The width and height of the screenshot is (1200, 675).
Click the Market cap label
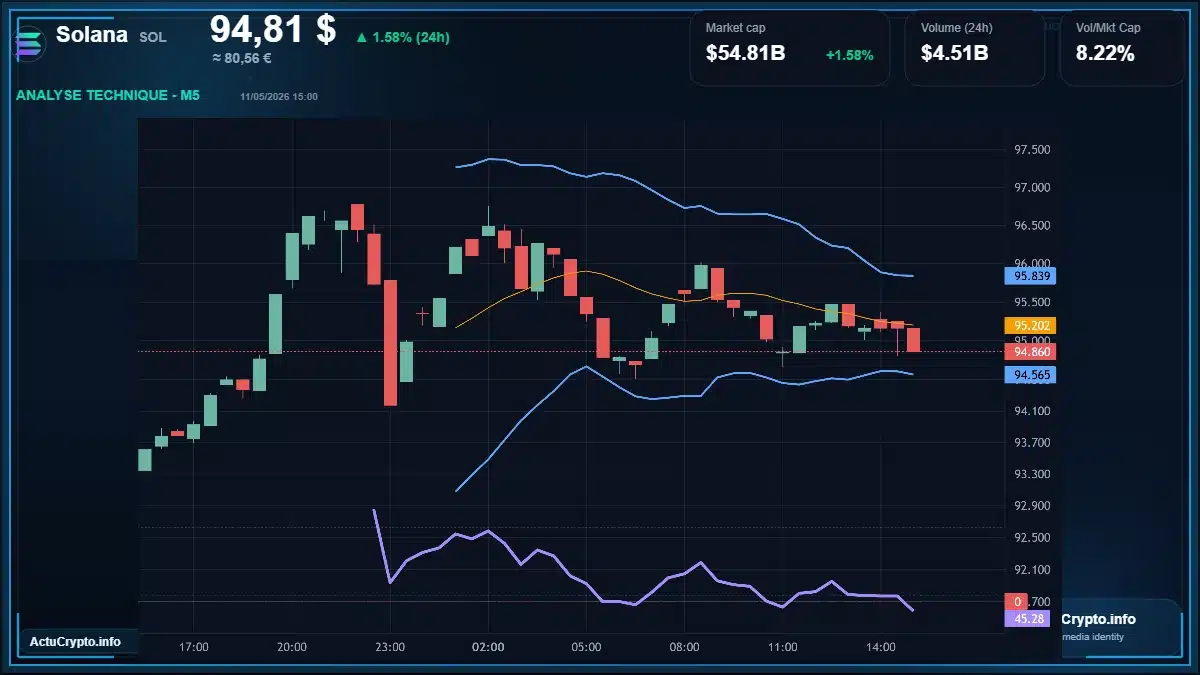coord(735,28)
